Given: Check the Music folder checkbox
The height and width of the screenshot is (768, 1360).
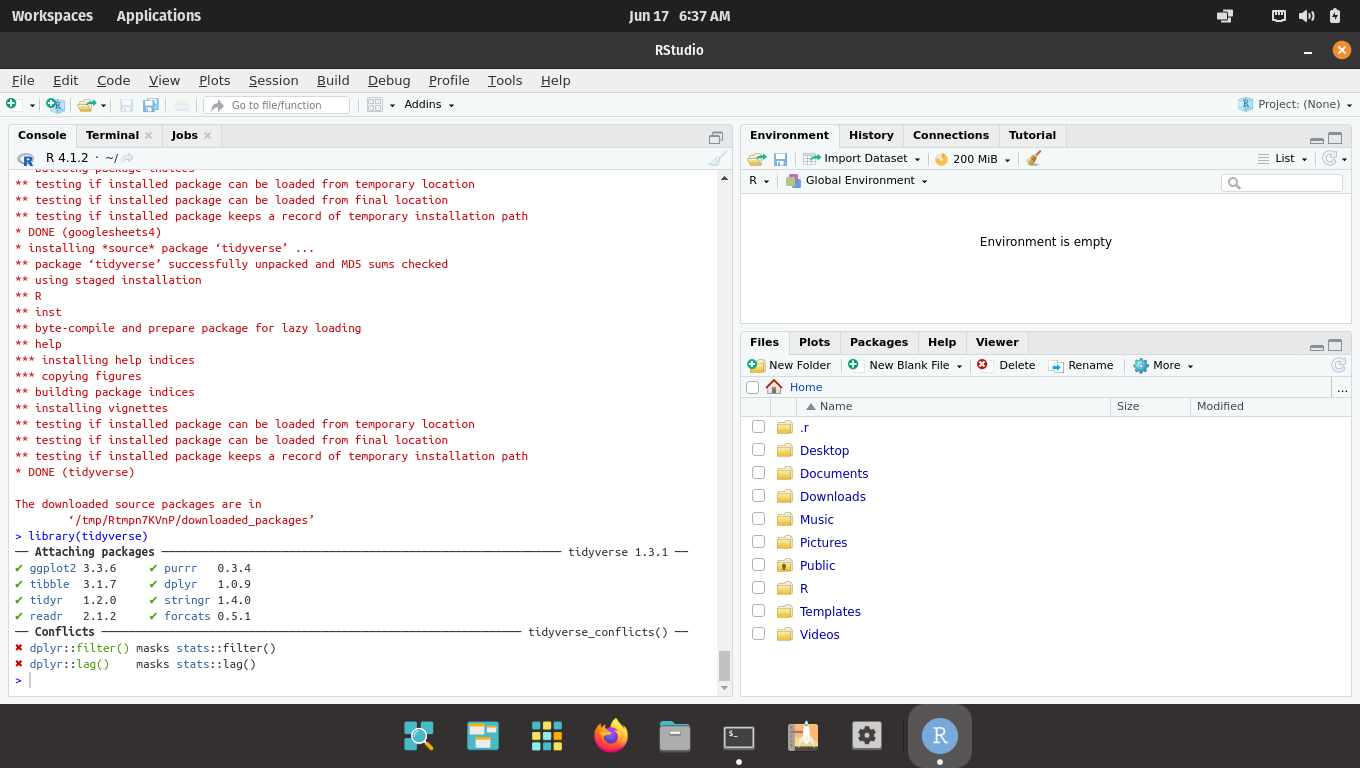Looking at the screenshot, I should 758,519.
